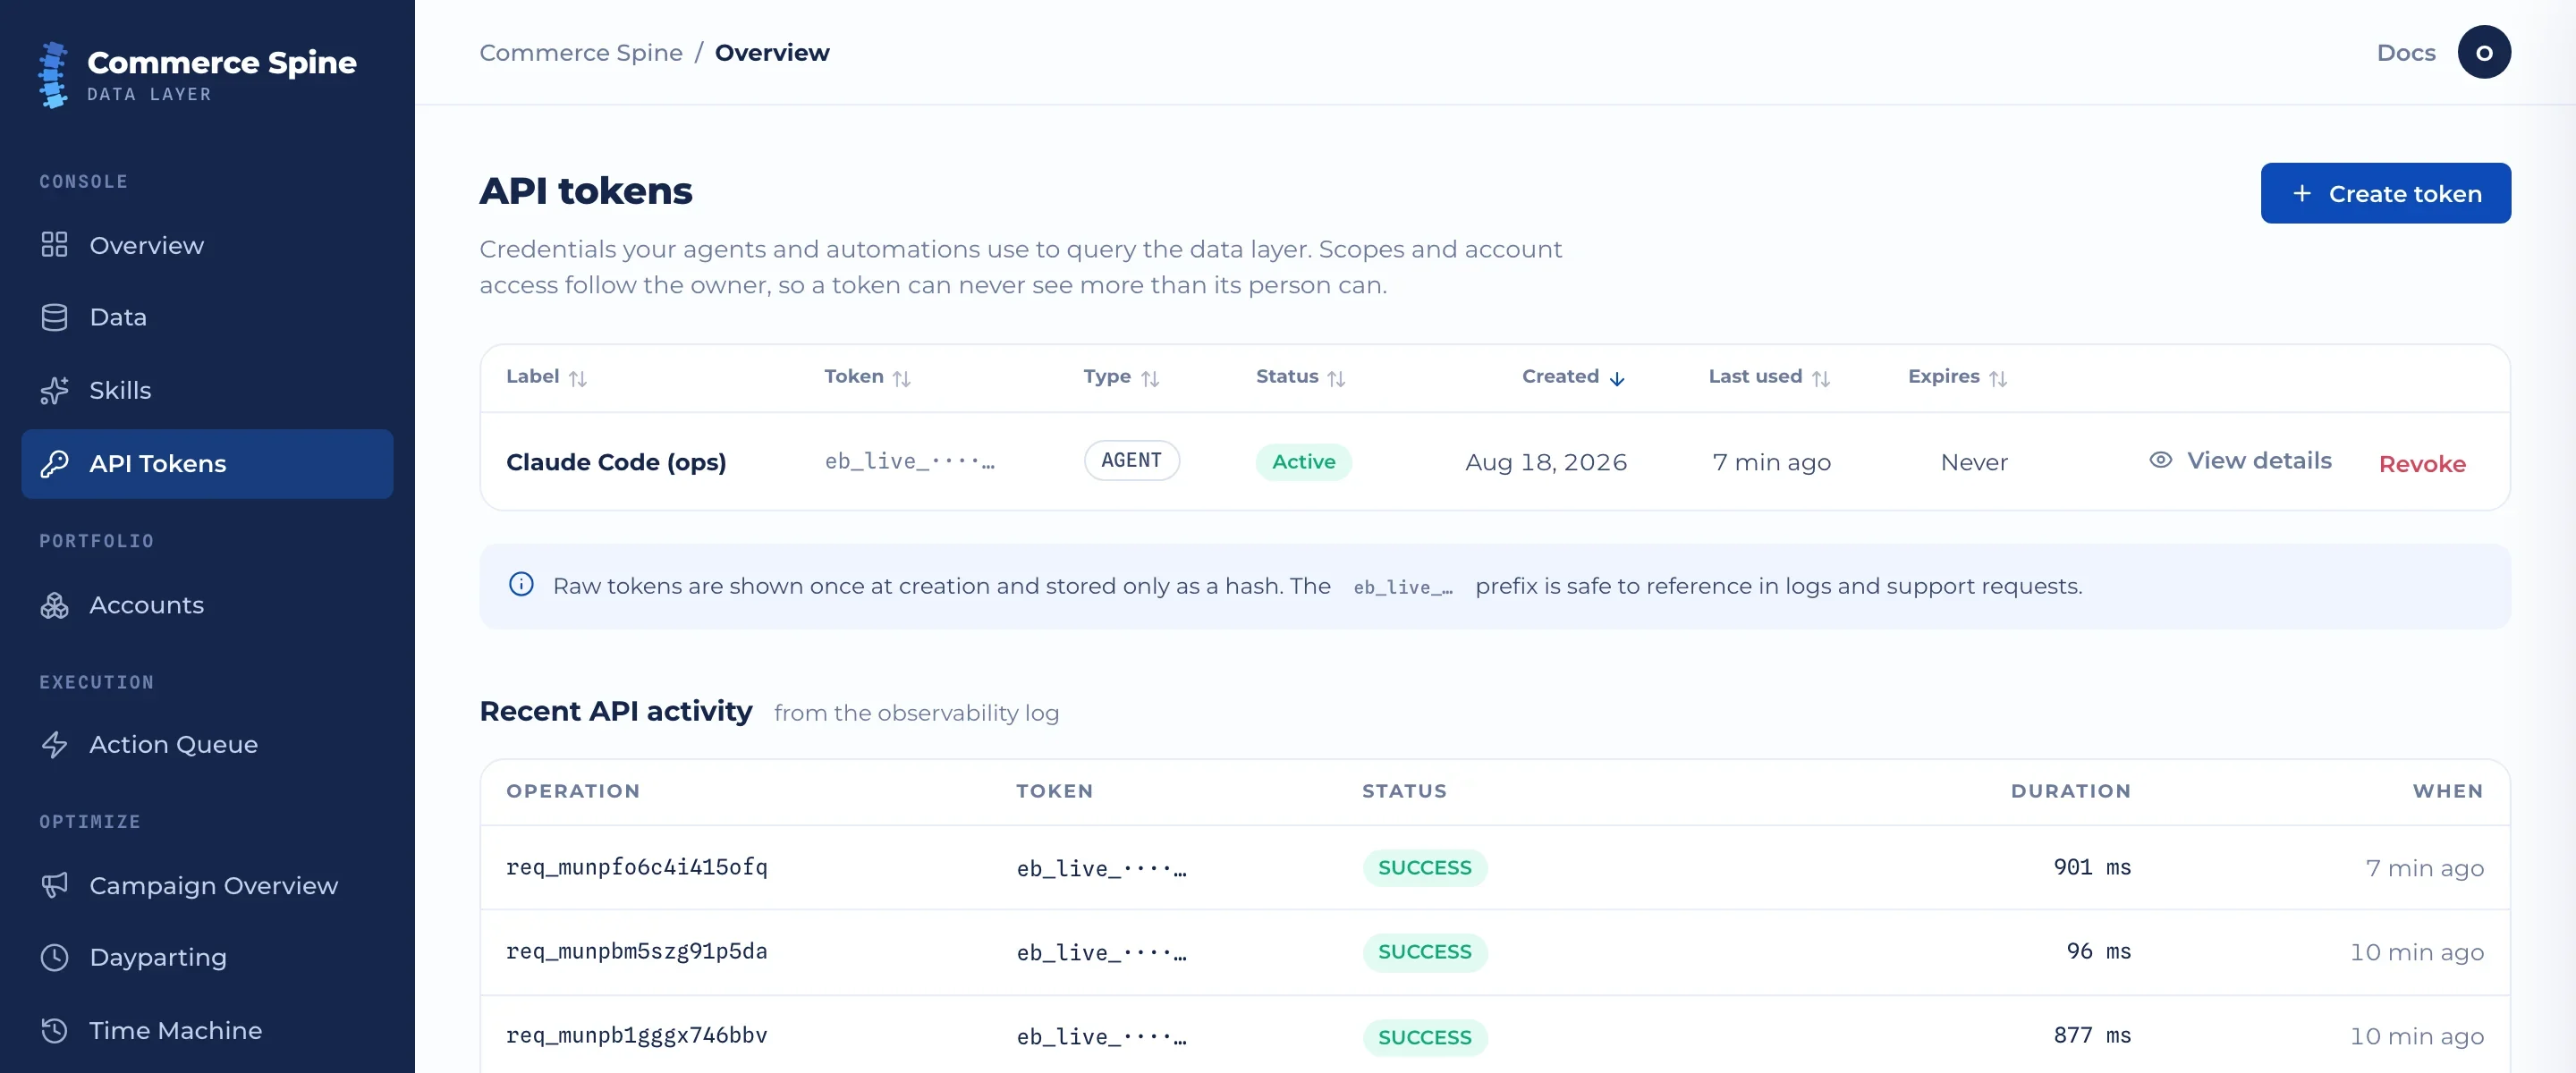Click the Accounts cubes icon

click(x=54, y=605)
